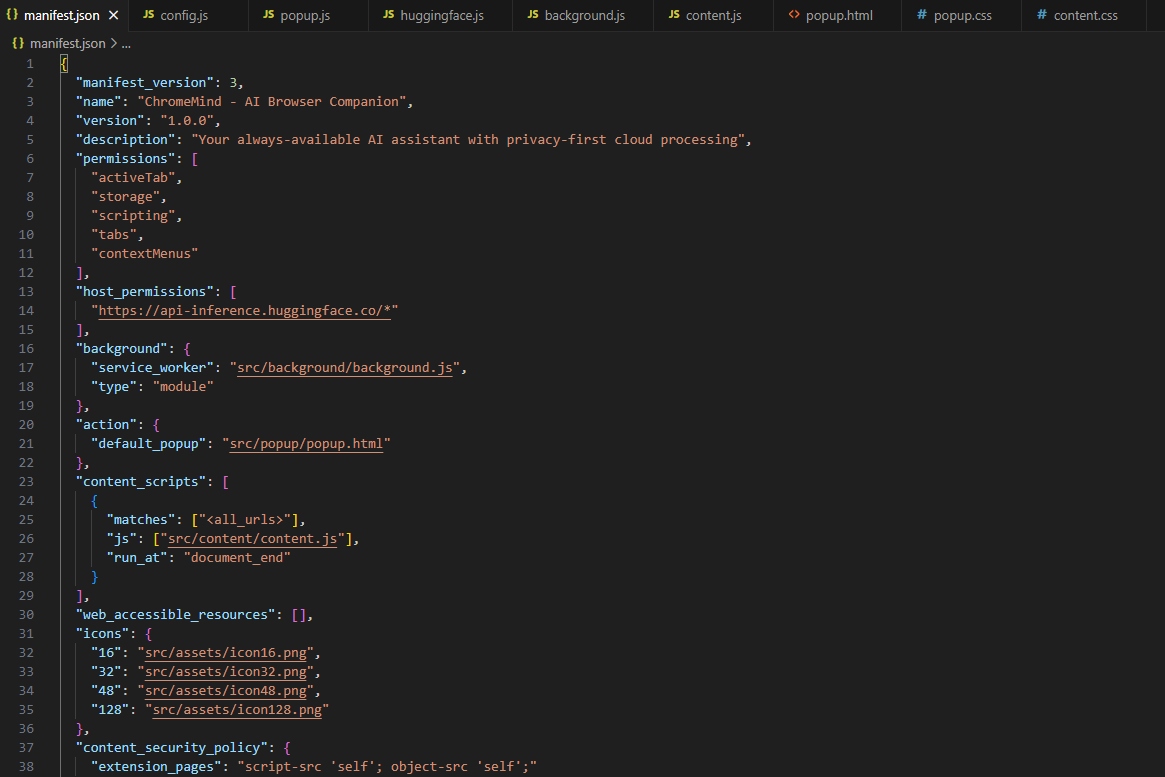This screenshot has height=777, width=1165.
Task: Select the content.js tab
Action: (x=713, y=15)
